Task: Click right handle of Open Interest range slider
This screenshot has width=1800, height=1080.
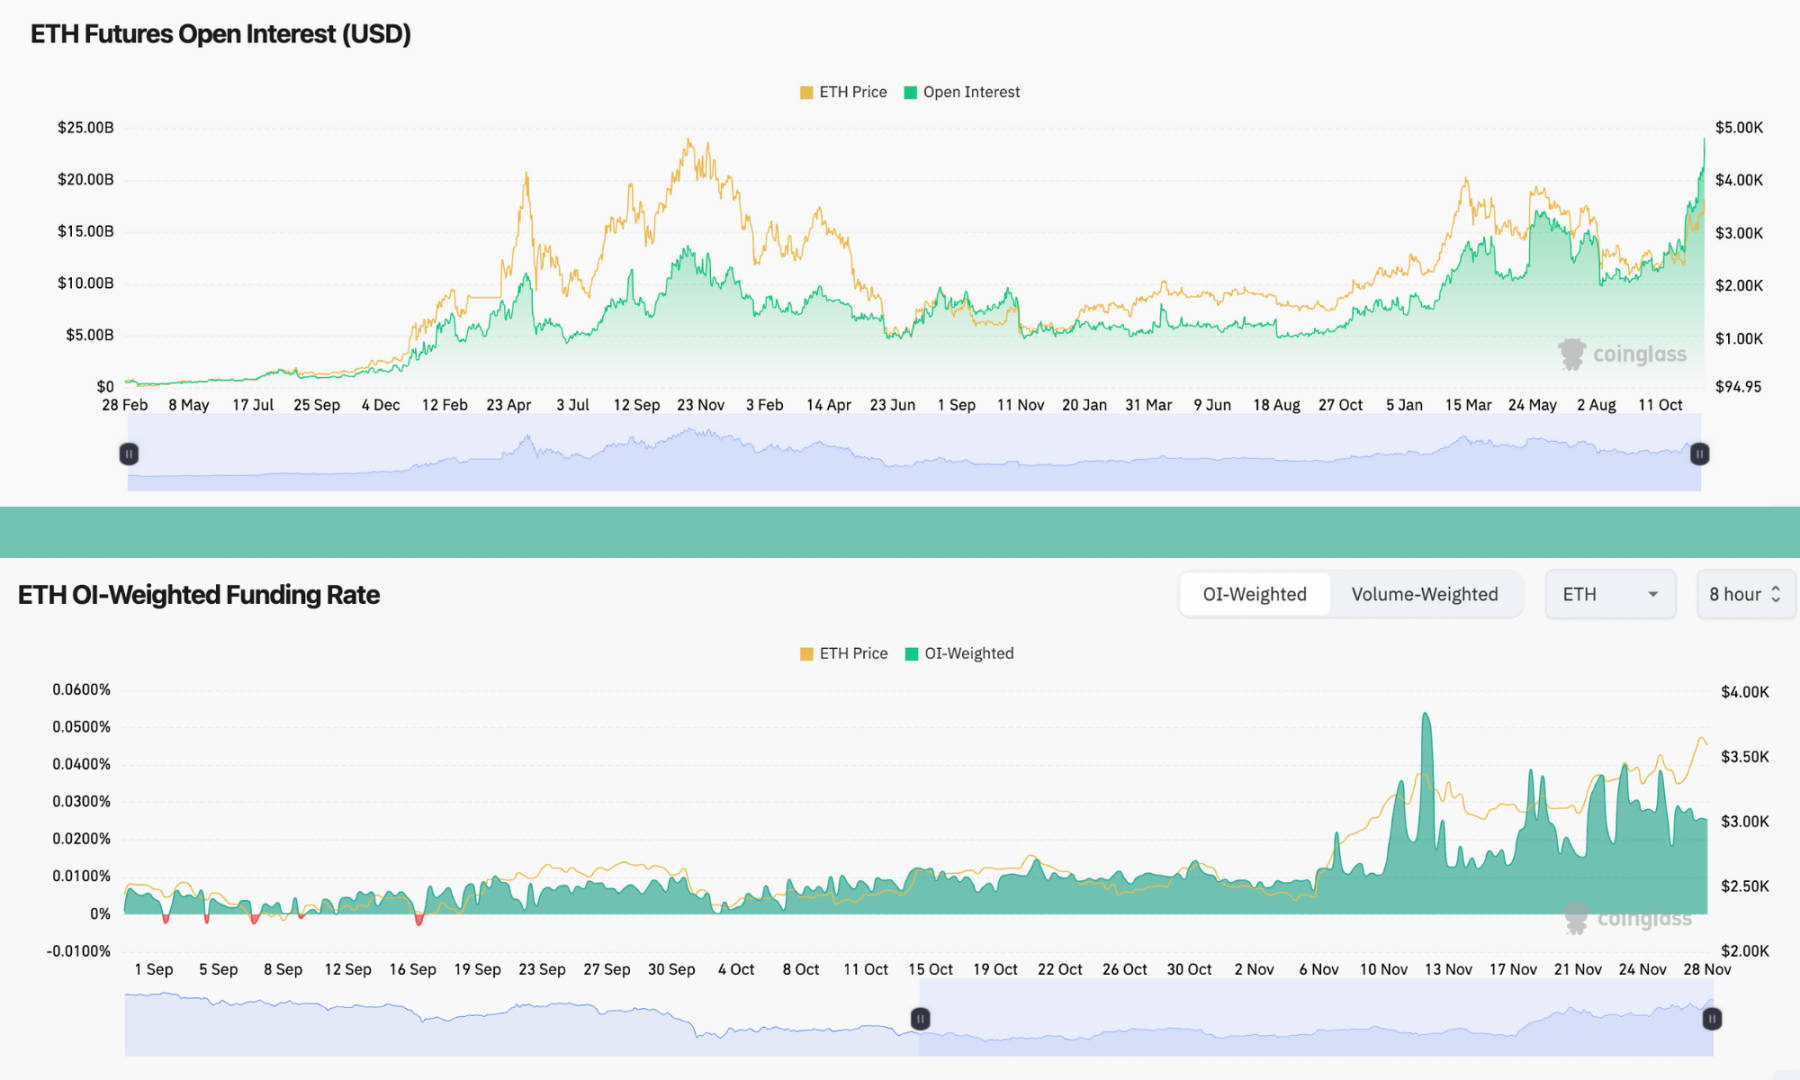Action: click(x=1699, y=454)
